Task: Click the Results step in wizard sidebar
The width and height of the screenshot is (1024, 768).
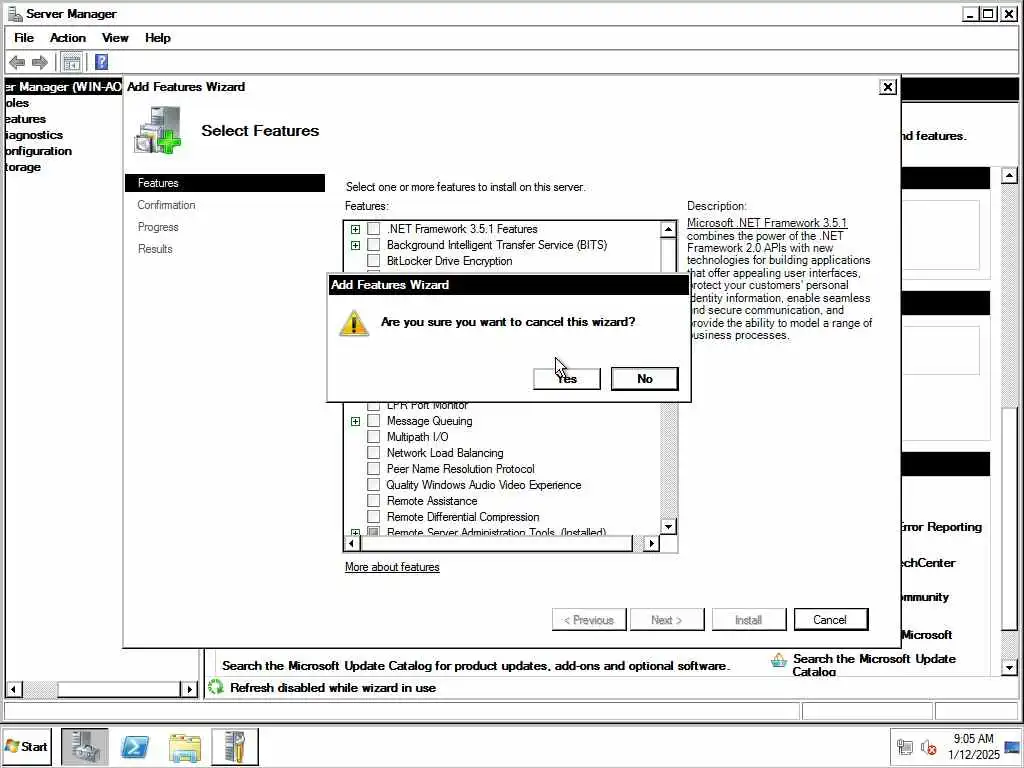Action: 155,249
